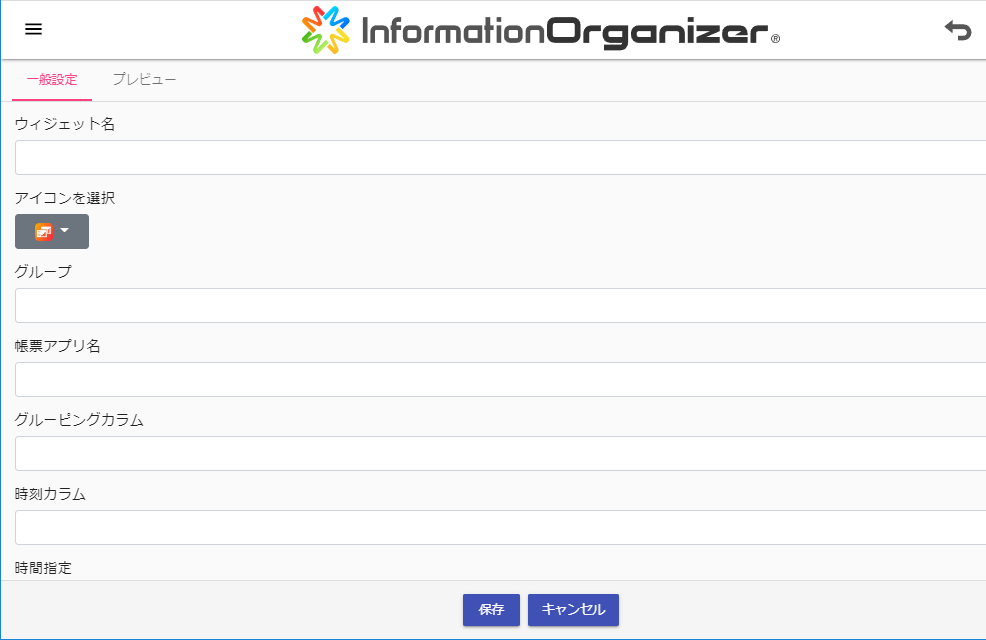
Task: Switch to the 一般設定 tab
Action: tap(52, 80)
